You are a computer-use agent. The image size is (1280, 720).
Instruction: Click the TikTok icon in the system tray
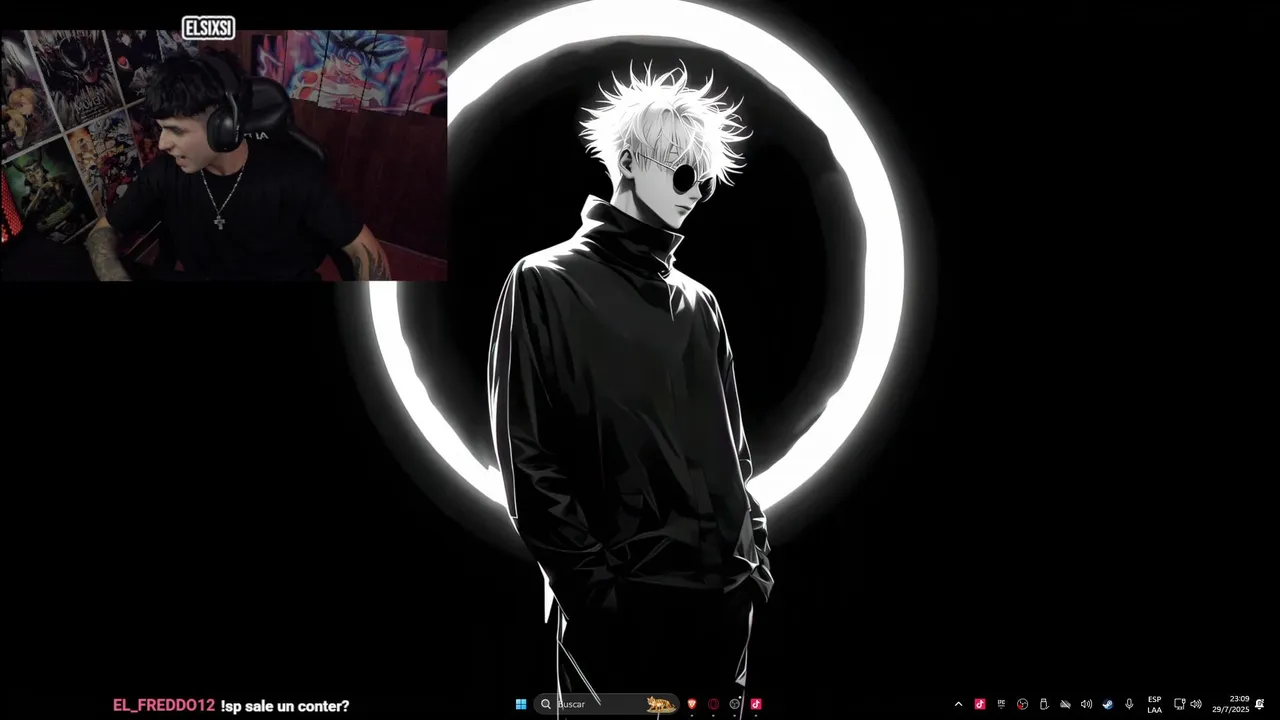[980, 704]
